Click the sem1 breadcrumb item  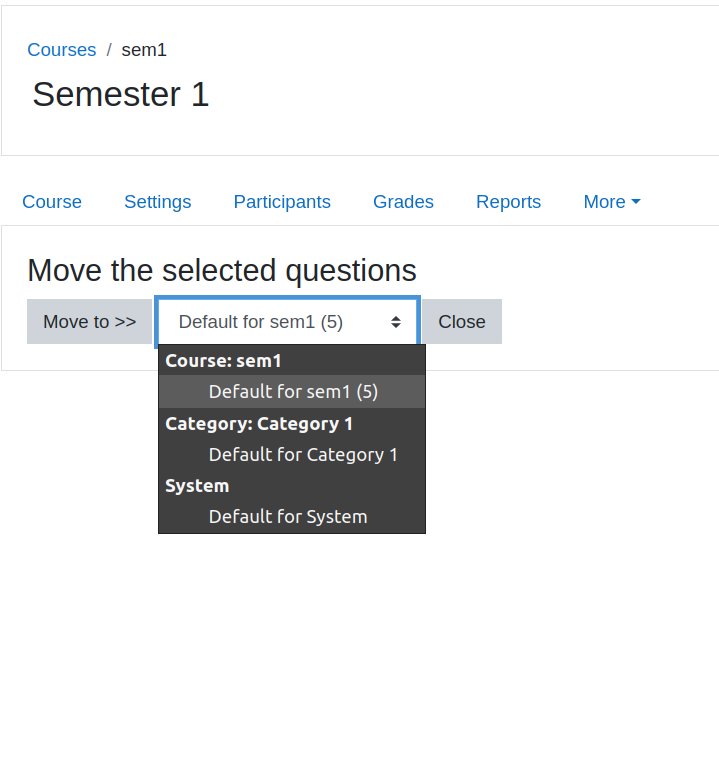click(x=144, y=50)
